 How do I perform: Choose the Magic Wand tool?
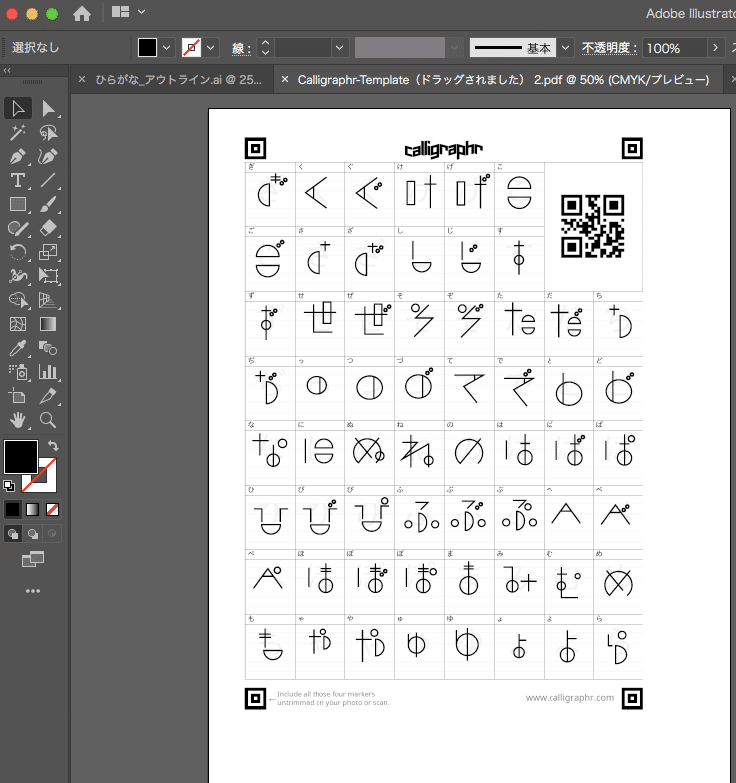[18, 132]
